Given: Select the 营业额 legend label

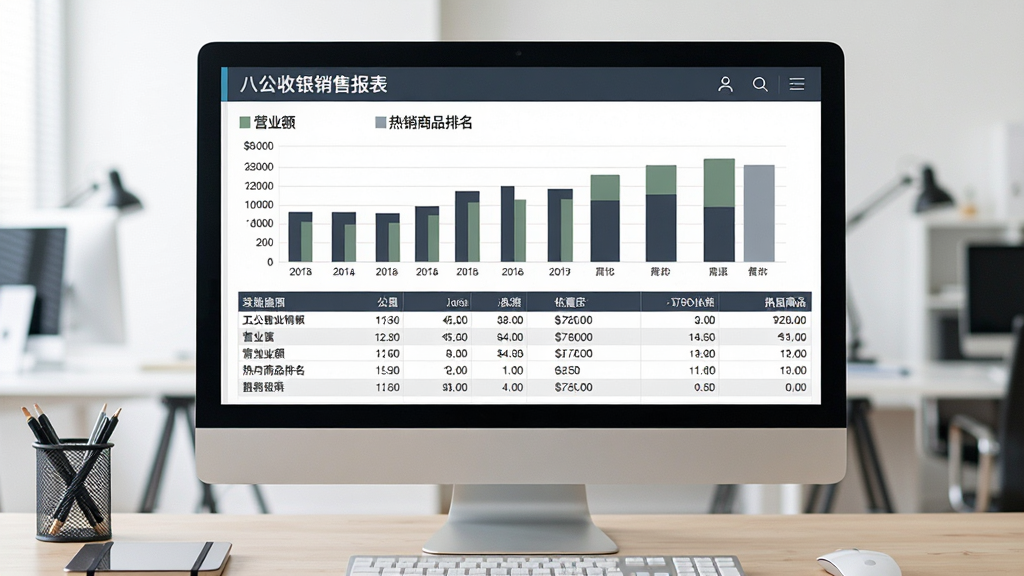Looking at the screenshot, I should 274,122.
